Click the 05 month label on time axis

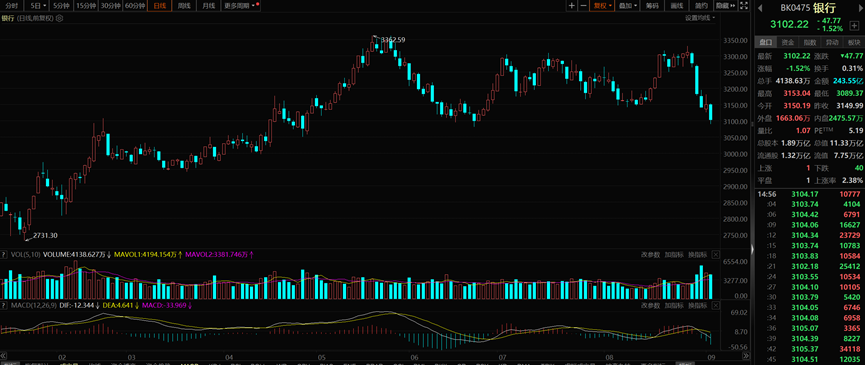322,357
